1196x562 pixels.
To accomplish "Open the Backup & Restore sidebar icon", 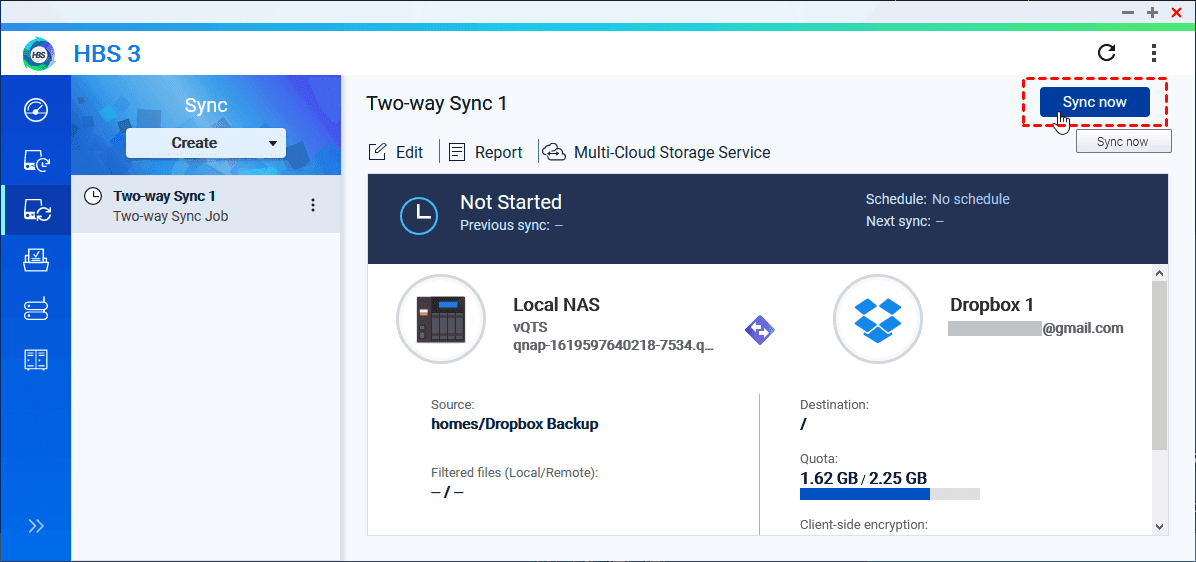I will pyautogui.click(x=36, y=160).
